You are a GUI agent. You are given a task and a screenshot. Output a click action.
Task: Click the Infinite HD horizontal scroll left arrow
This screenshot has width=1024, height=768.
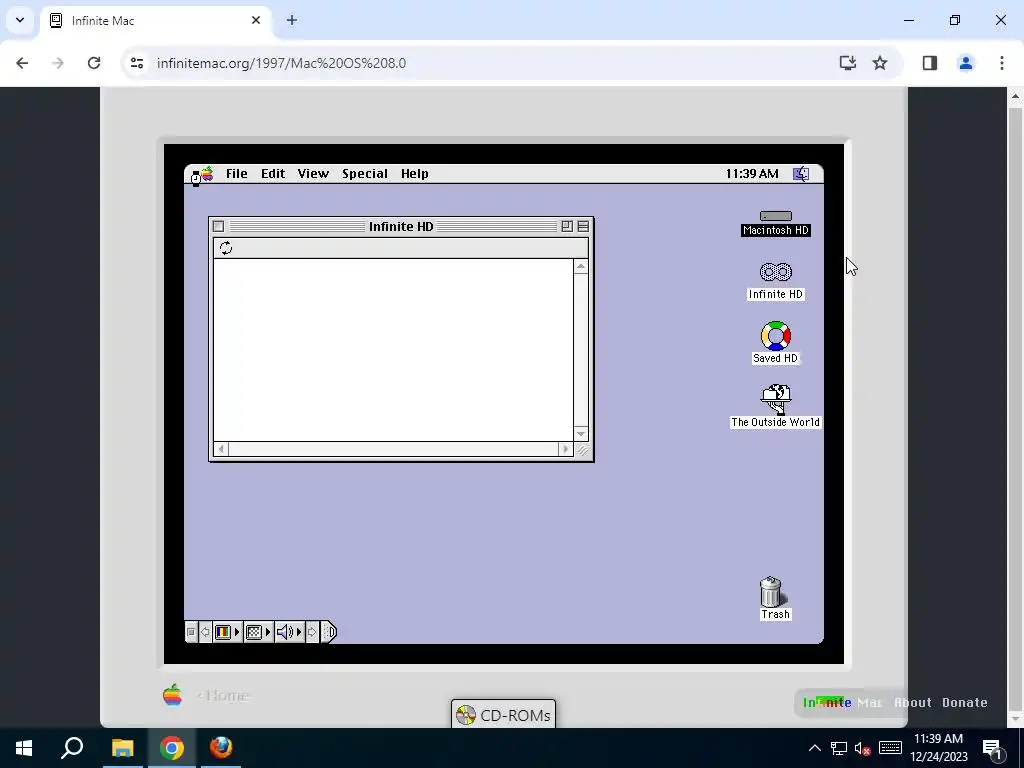pos(221,449)
